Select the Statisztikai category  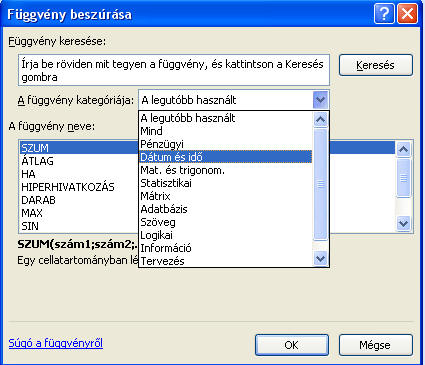(x=225, y=183)
